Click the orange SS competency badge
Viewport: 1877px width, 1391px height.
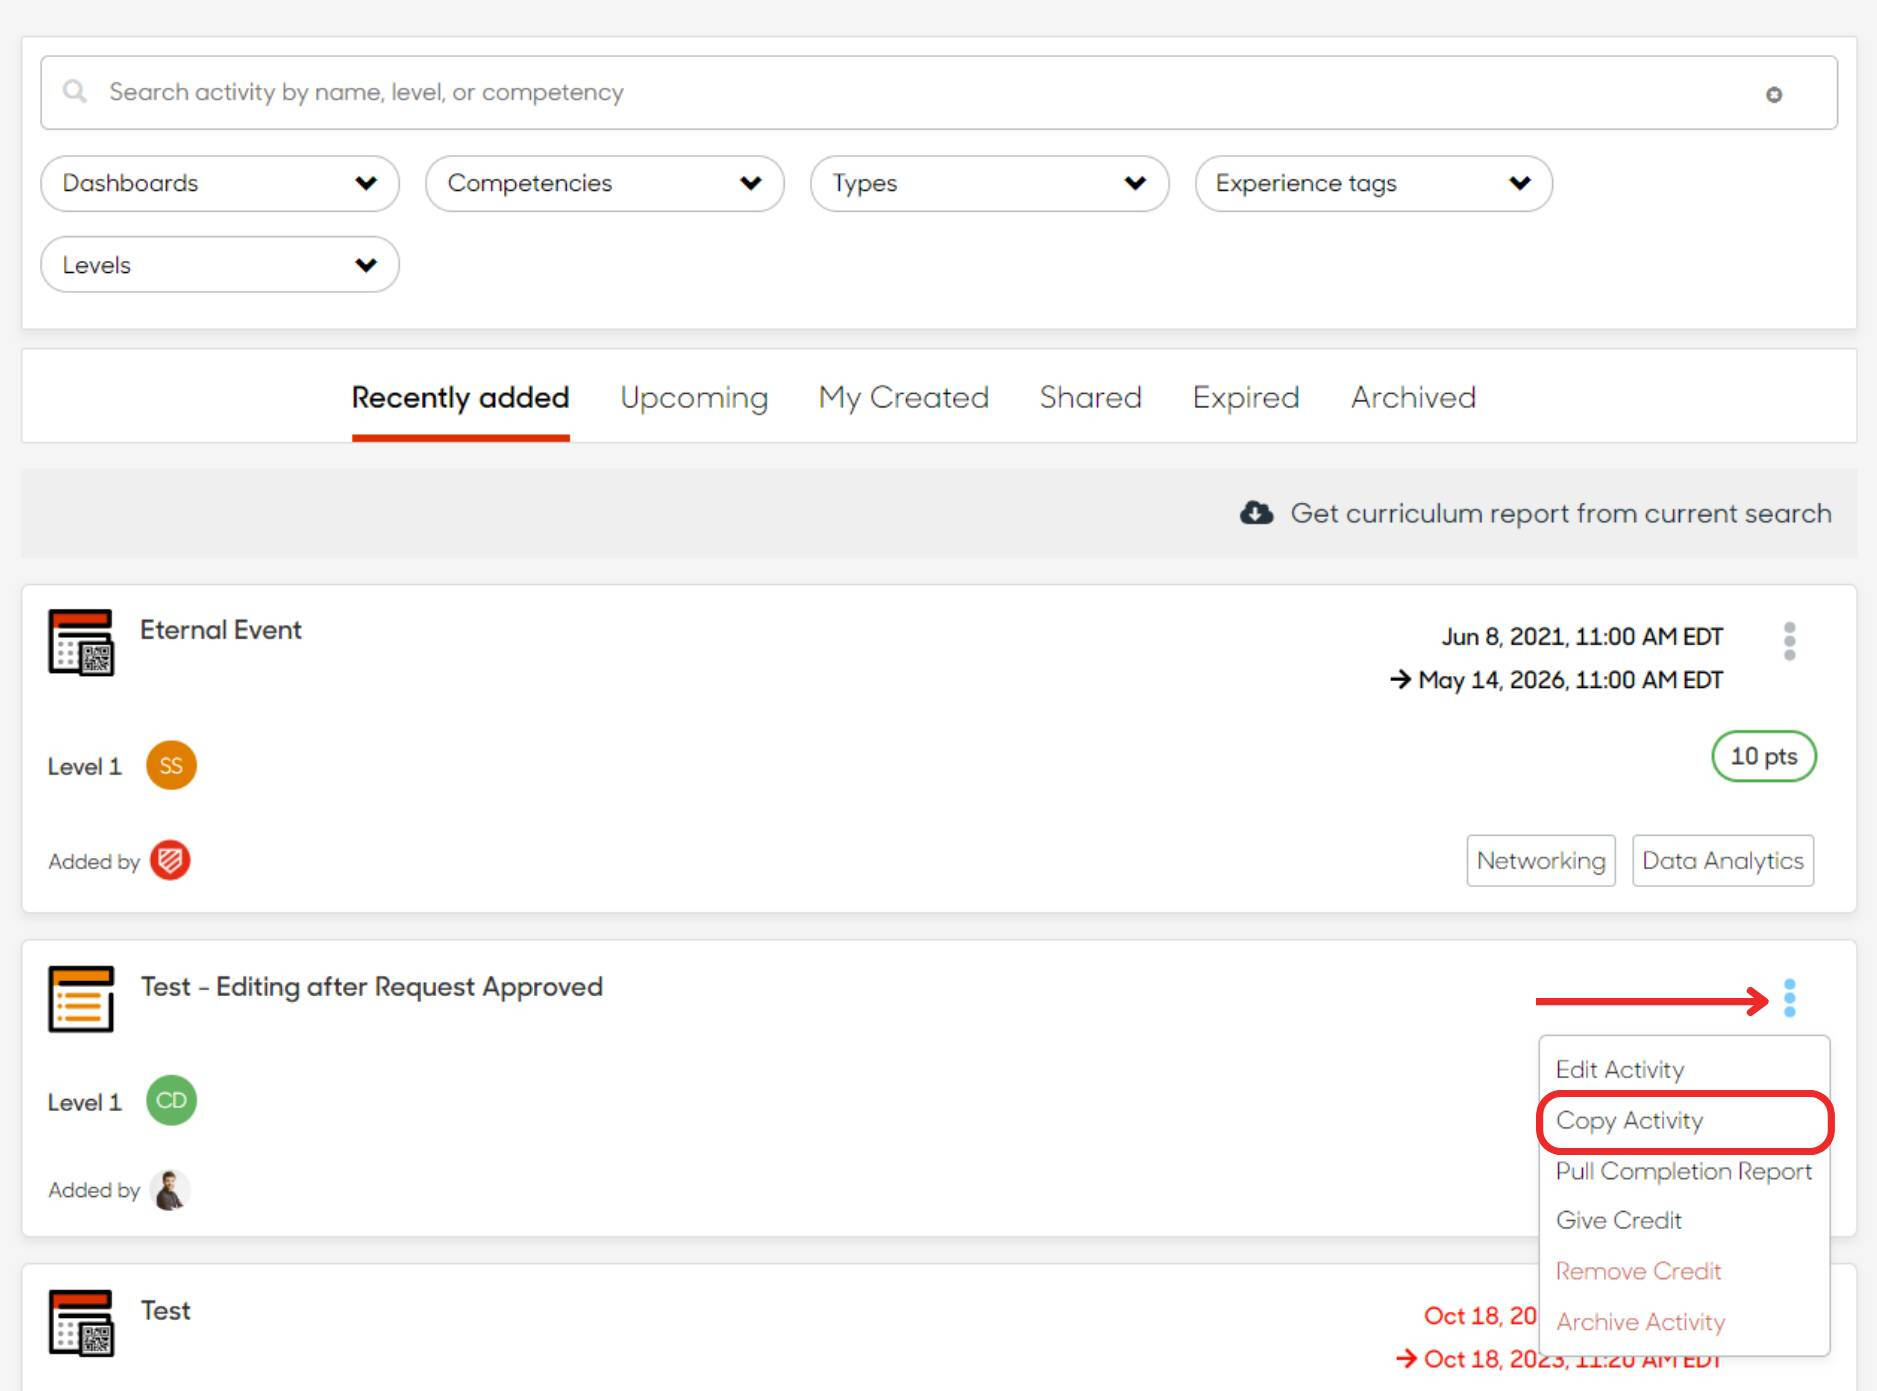coord(171,766)
